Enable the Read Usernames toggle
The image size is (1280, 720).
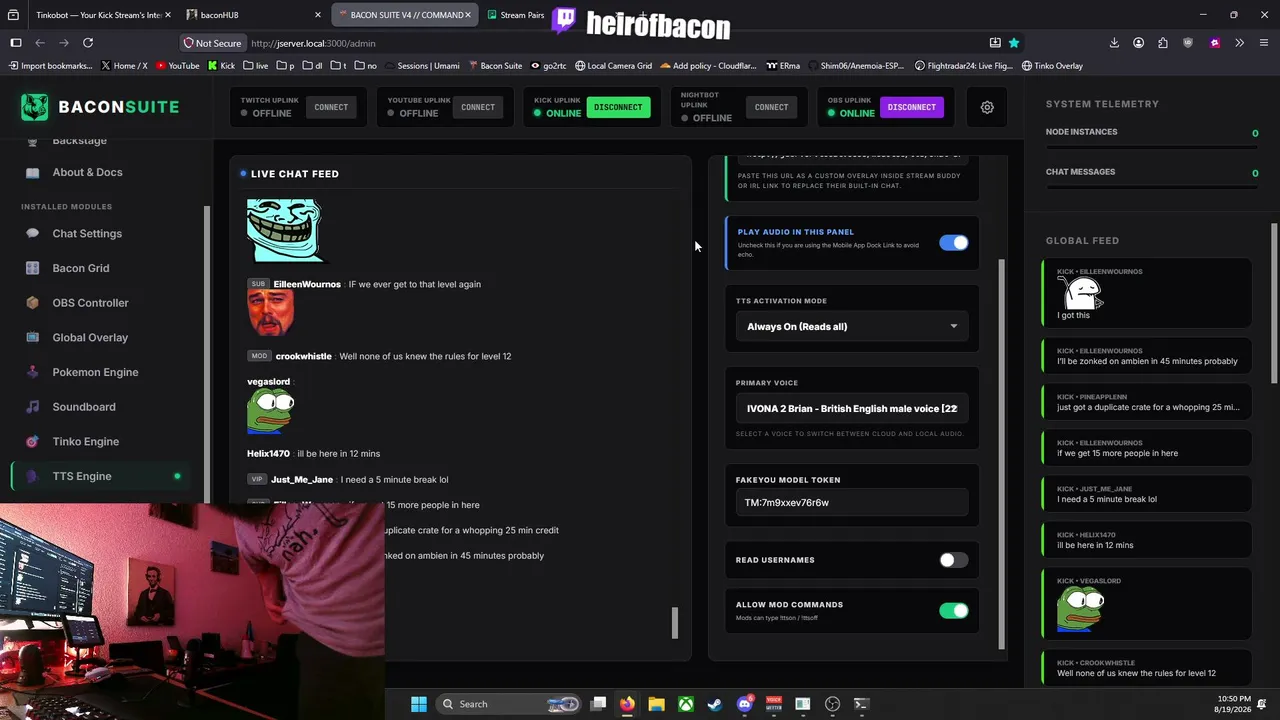tap(954, 560)
